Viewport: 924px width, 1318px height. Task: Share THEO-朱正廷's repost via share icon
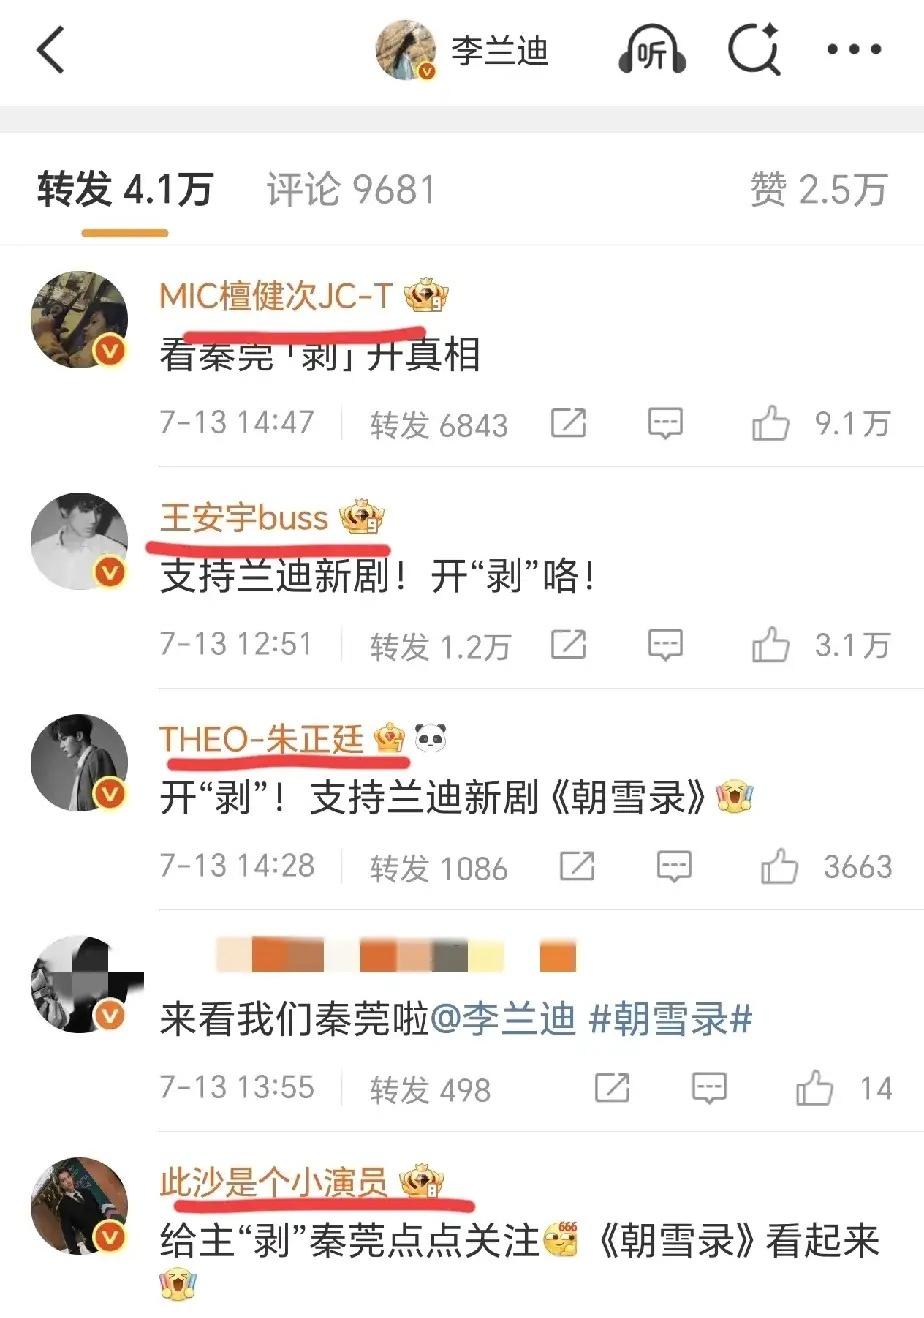[577, 866]
